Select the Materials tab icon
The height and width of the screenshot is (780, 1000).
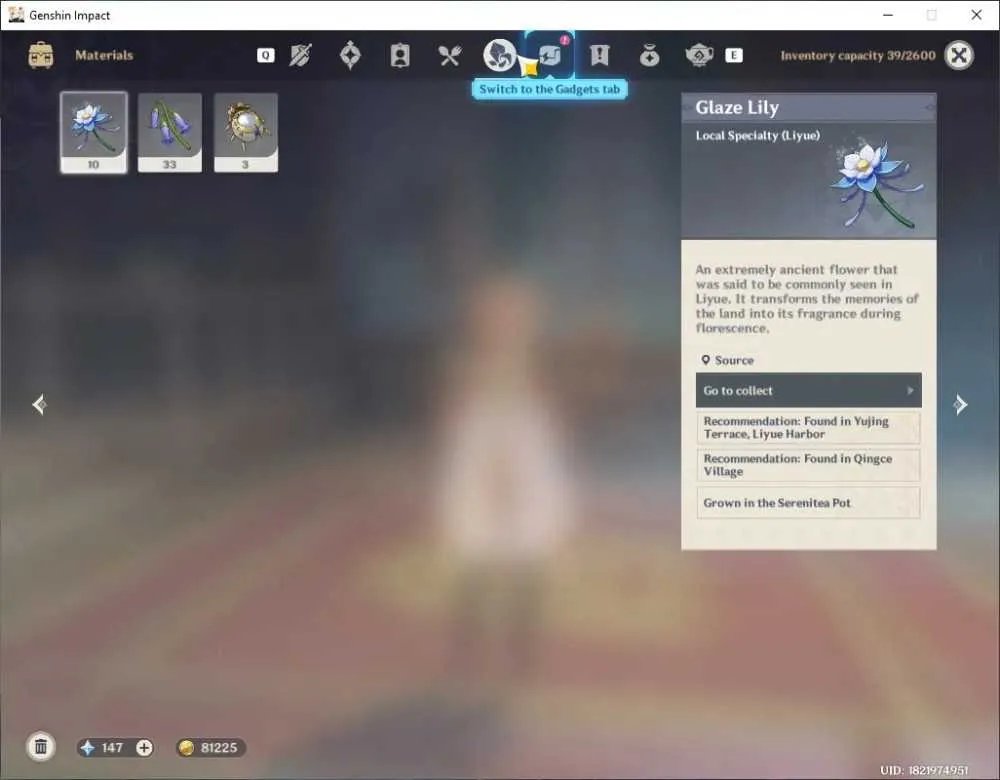click(499, 55)
